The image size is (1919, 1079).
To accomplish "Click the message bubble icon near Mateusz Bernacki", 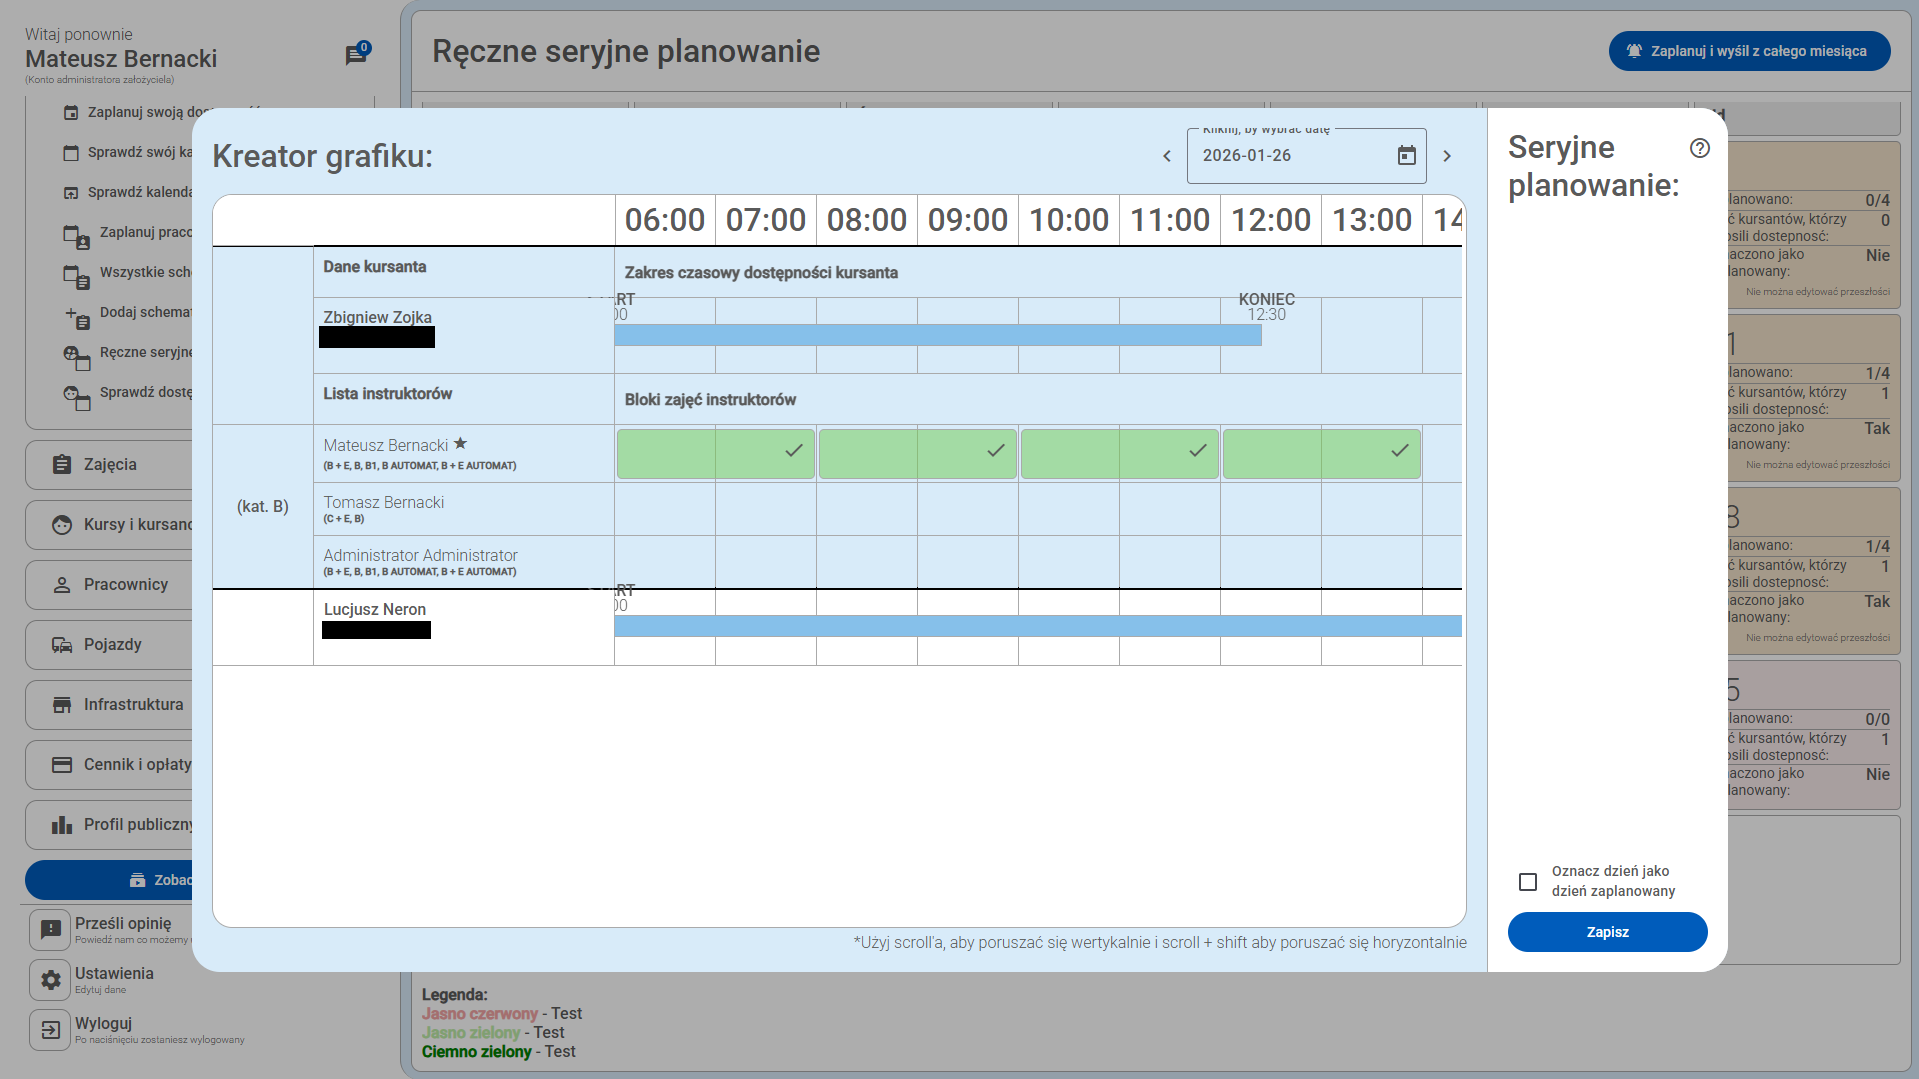I will [357, 55].
